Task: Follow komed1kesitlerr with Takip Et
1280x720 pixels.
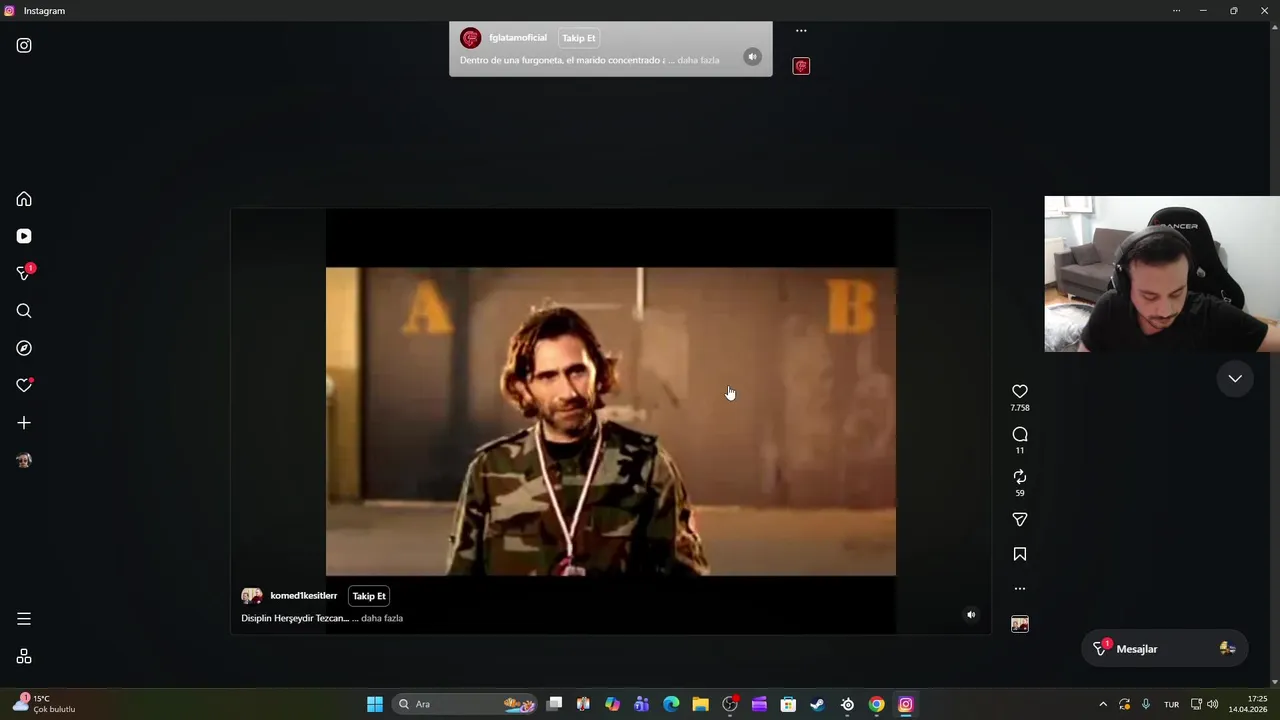Action: [x=369, y=596]
